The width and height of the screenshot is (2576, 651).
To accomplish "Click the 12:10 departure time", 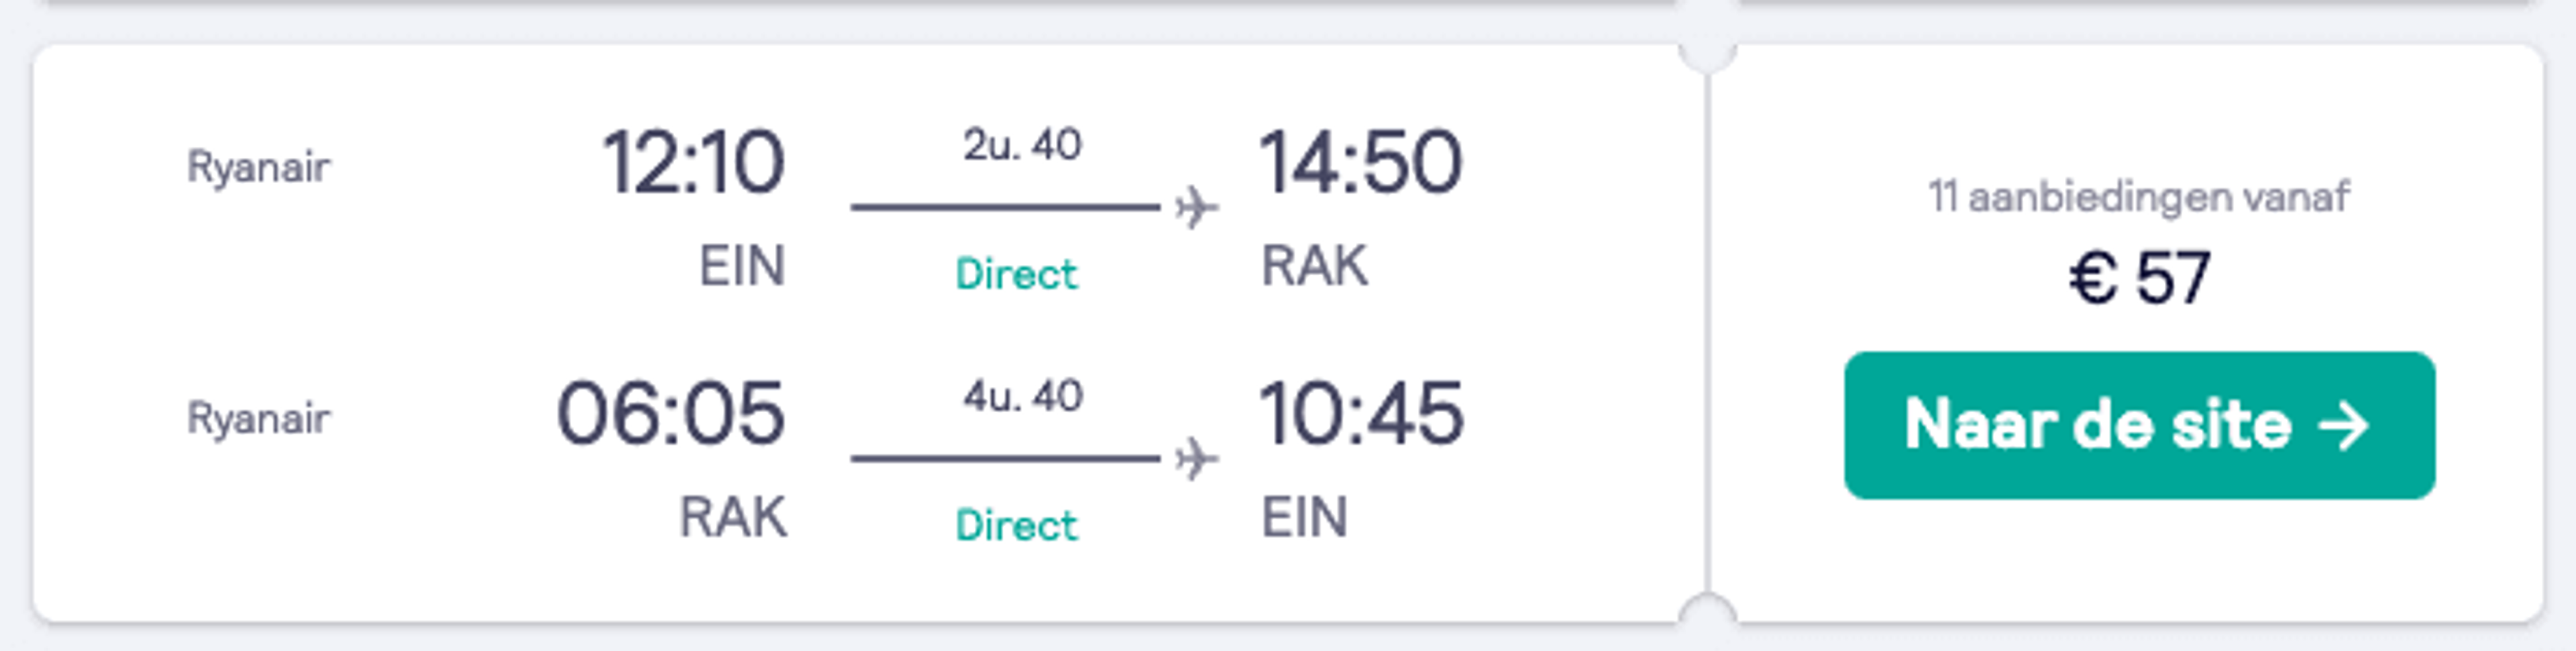I will (x=693, y=162).
